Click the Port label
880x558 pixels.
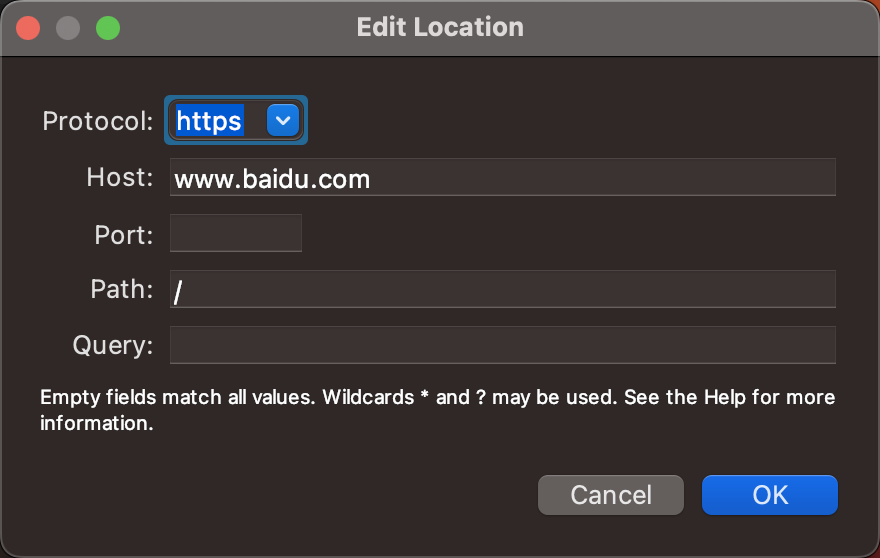123,236
